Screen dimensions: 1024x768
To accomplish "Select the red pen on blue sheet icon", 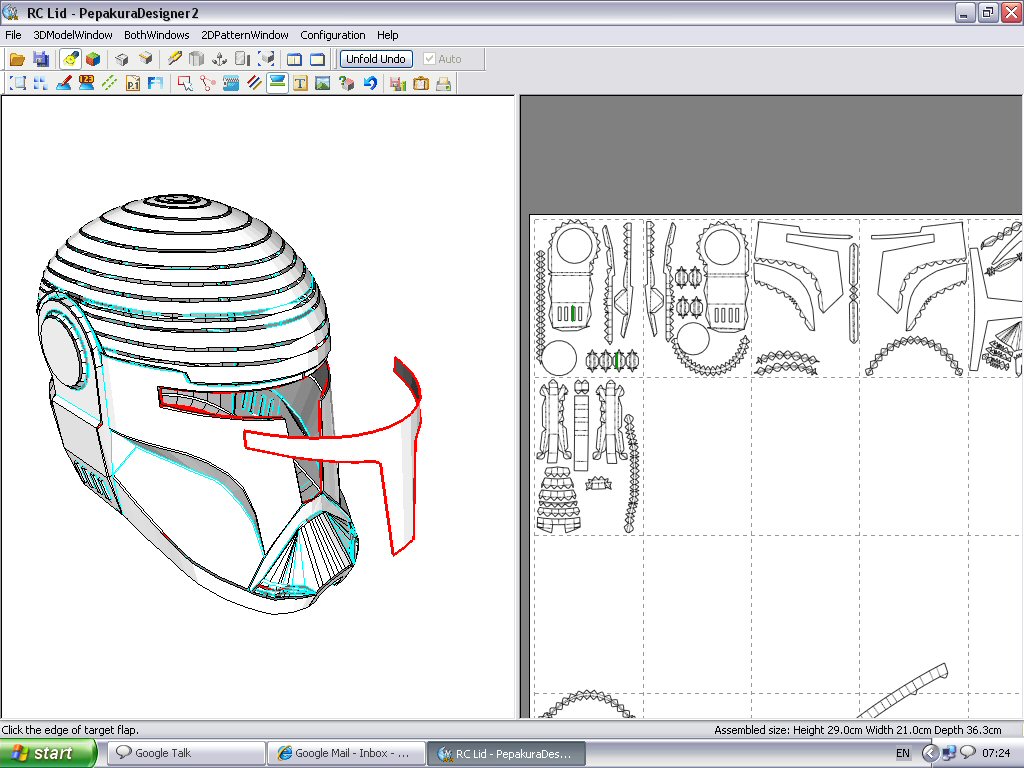I will (x=63, y=84).
